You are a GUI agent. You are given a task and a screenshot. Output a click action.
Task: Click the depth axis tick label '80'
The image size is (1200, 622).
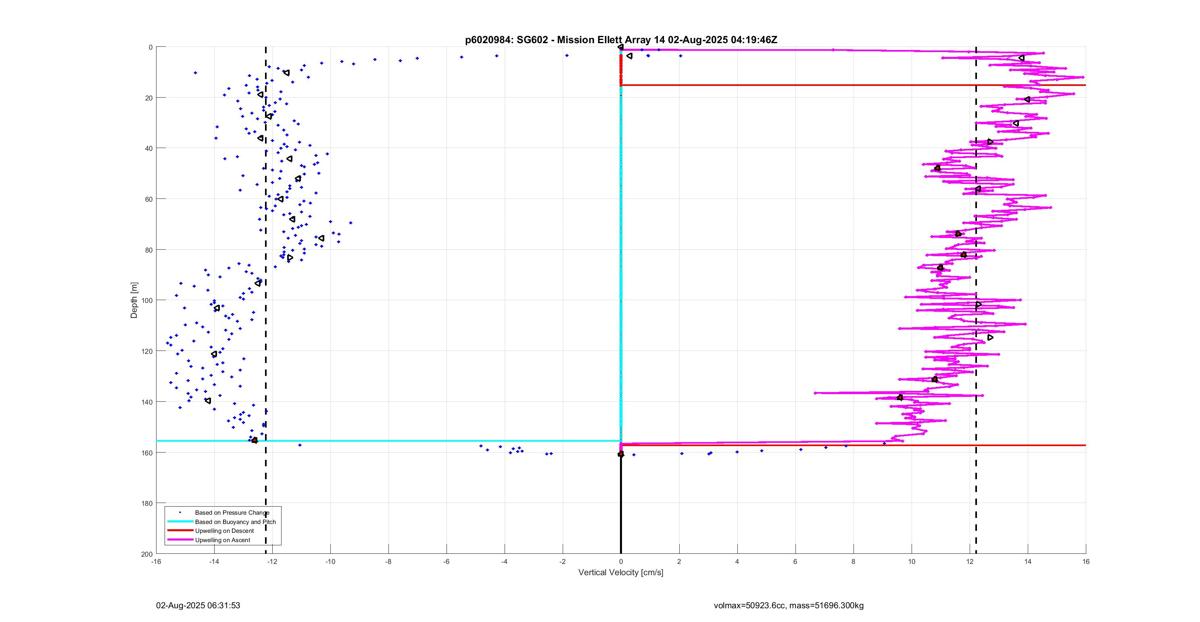(x=149, y=250)
